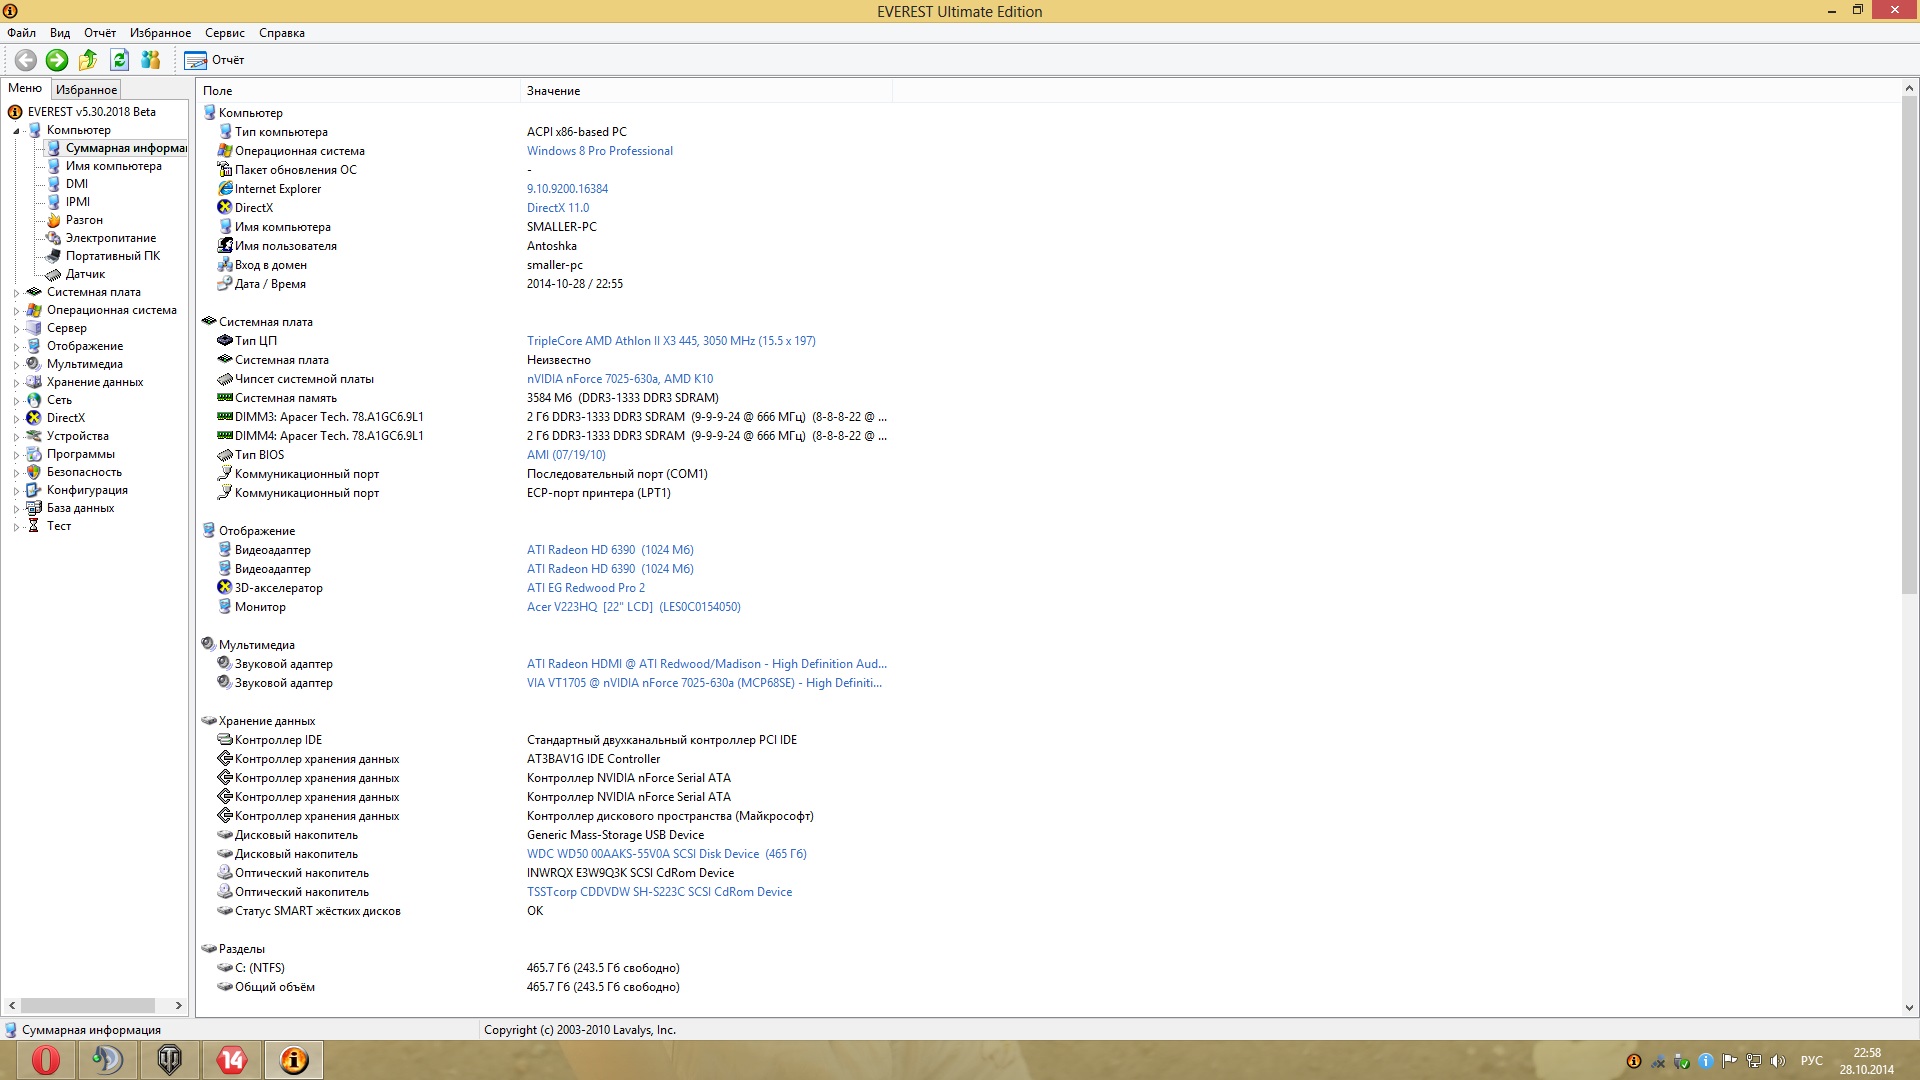
Task: Open TSSTcorp CDDVDW SH-S223C link
Action: coord(660,892)
